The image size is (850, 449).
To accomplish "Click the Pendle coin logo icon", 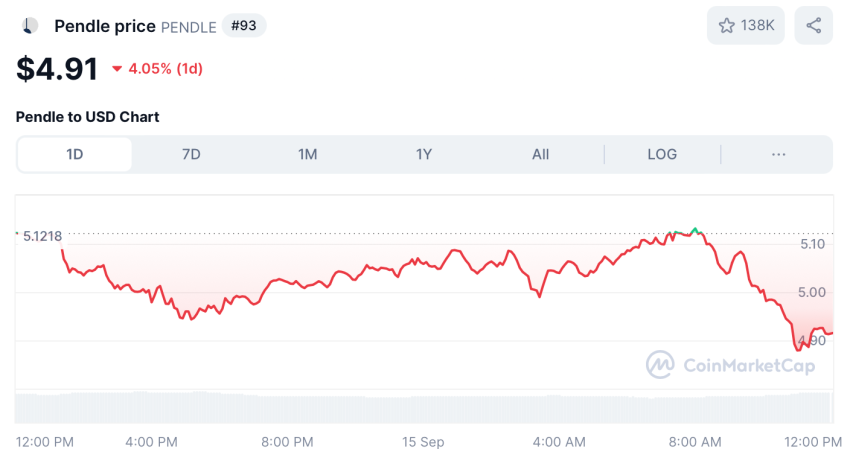I will 30,25.
